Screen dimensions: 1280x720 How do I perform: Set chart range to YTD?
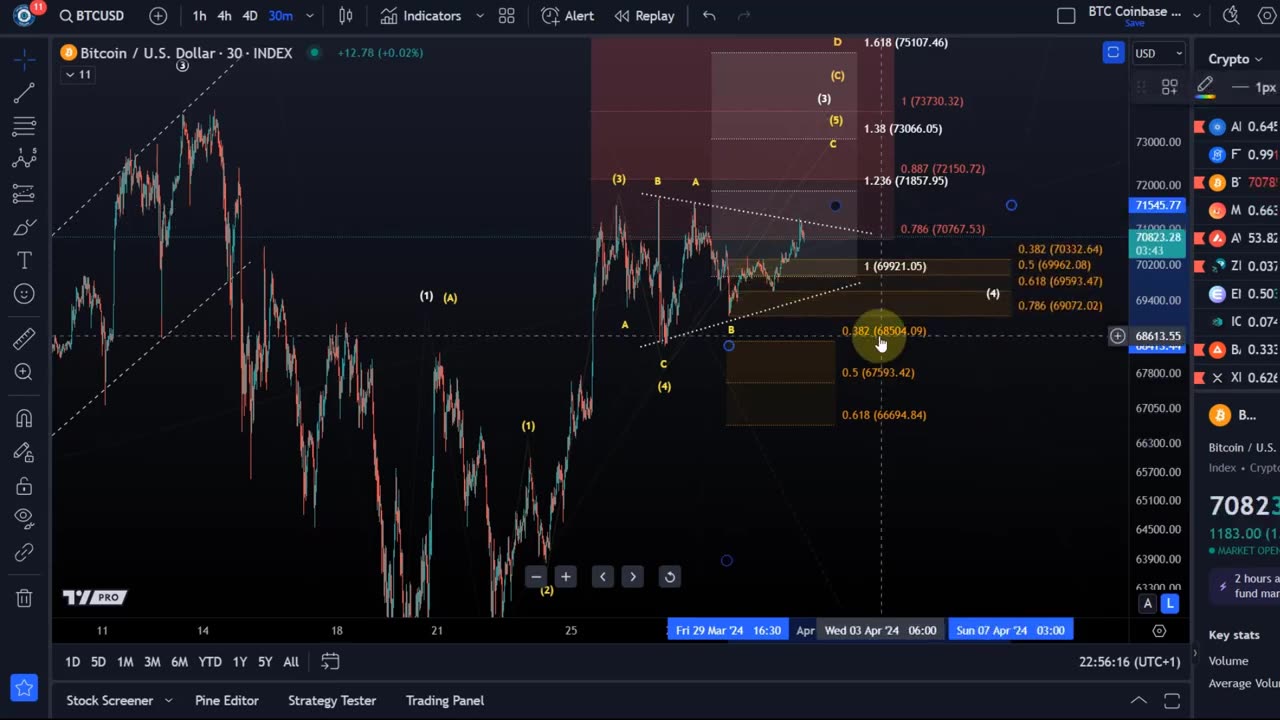(x=210, y=662)
